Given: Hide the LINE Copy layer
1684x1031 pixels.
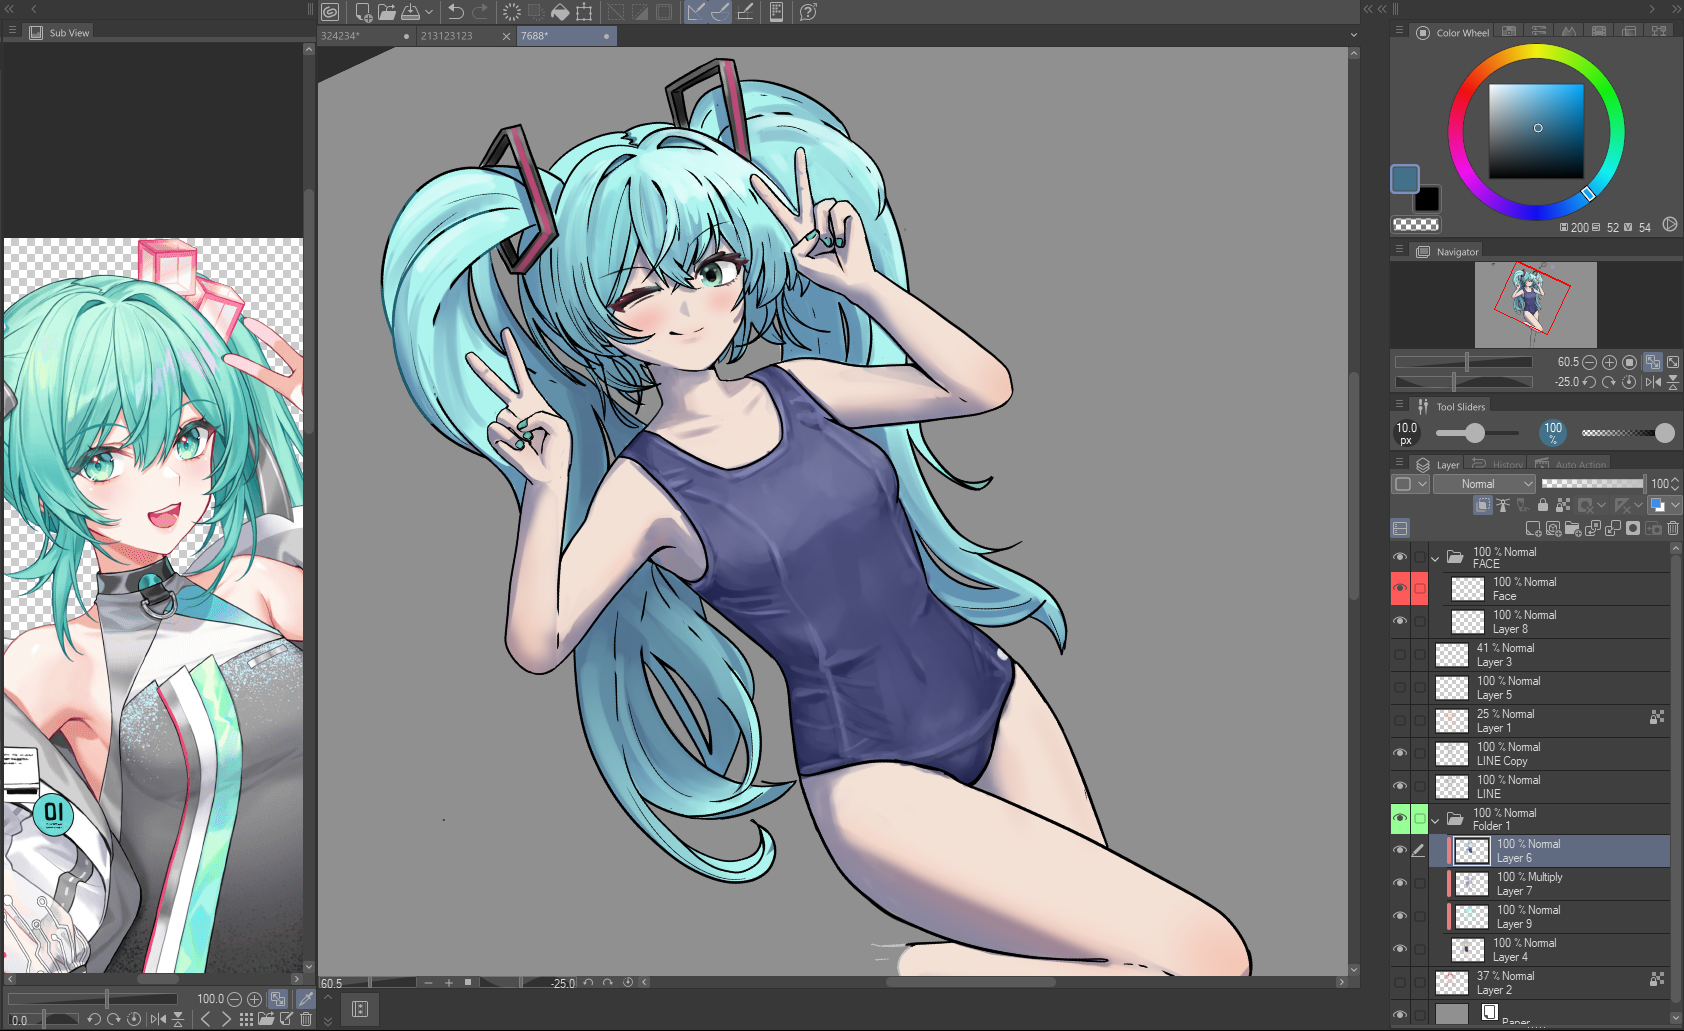Looking at the screenshot, I should coord(1400,754).
